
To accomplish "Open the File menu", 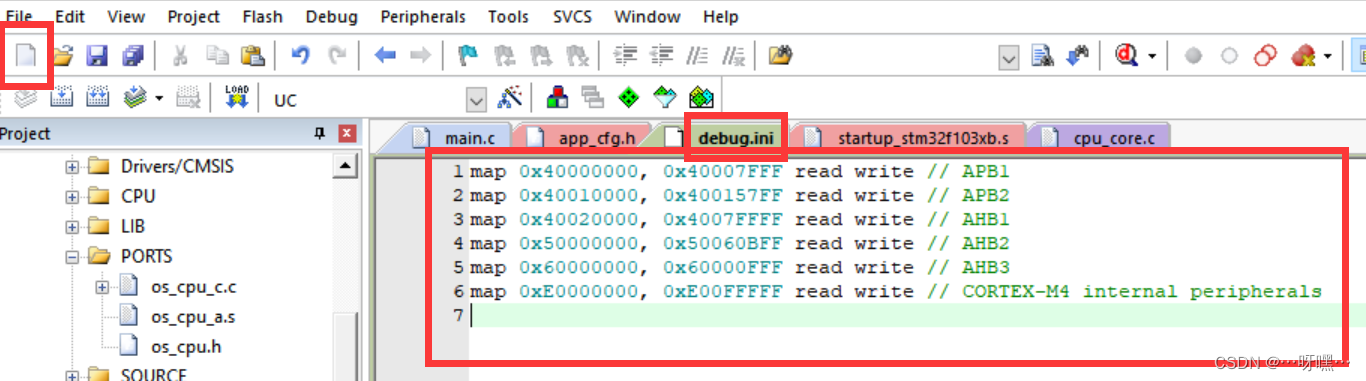I will point(19,17).
